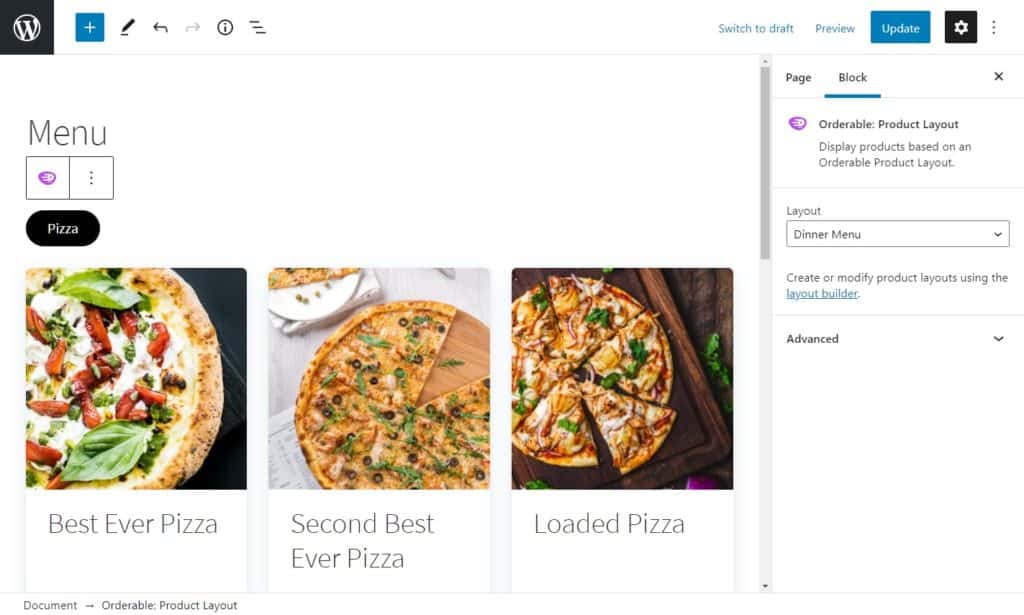Switch to the Page tab
The image size is (1024, 615).
tap(798, 77)
